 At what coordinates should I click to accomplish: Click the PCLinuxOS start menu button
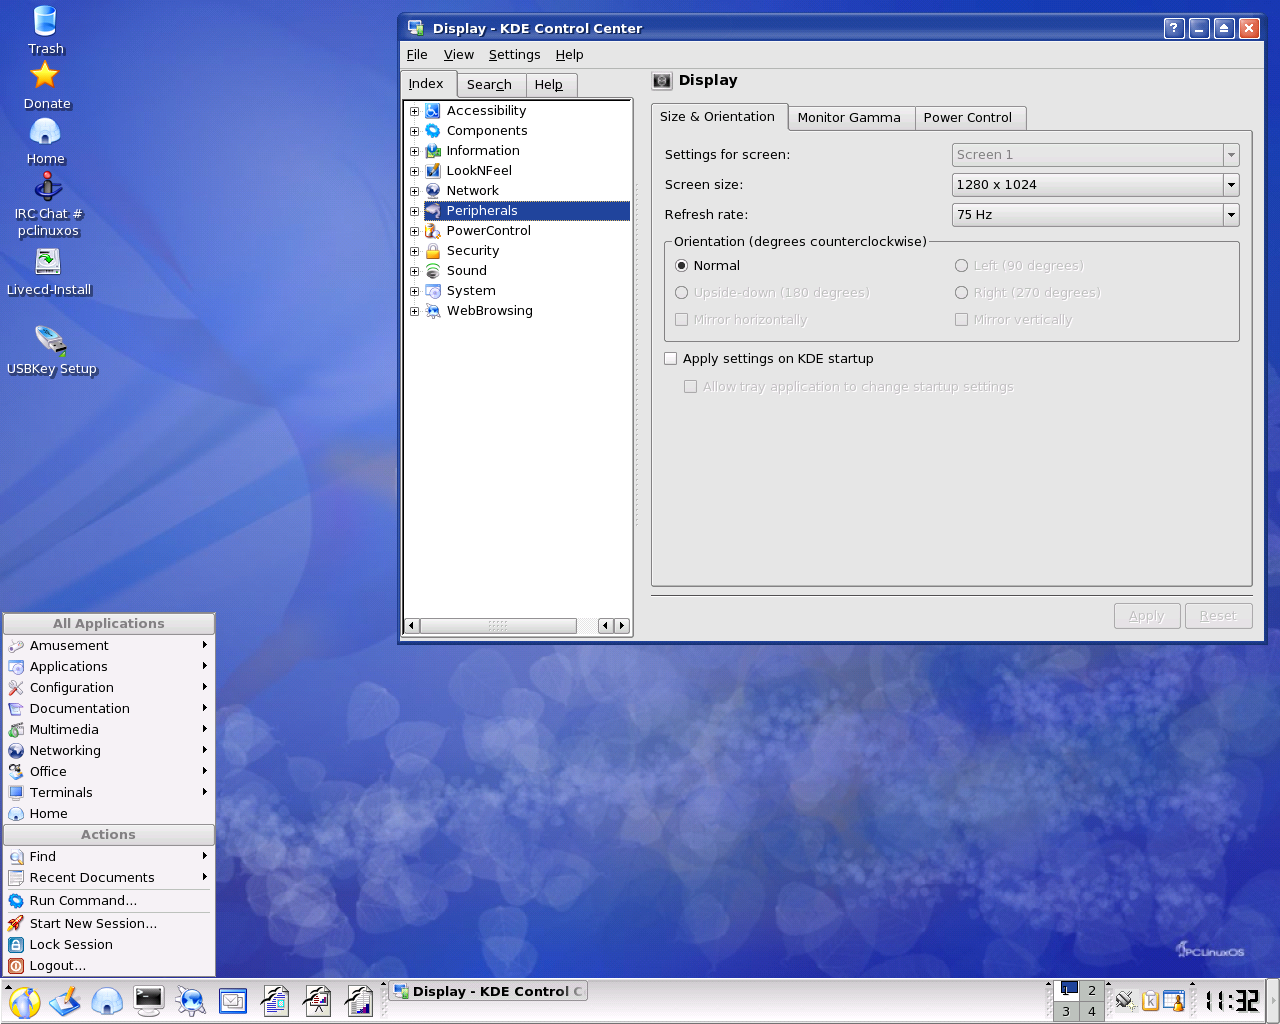click(24, 1001)
